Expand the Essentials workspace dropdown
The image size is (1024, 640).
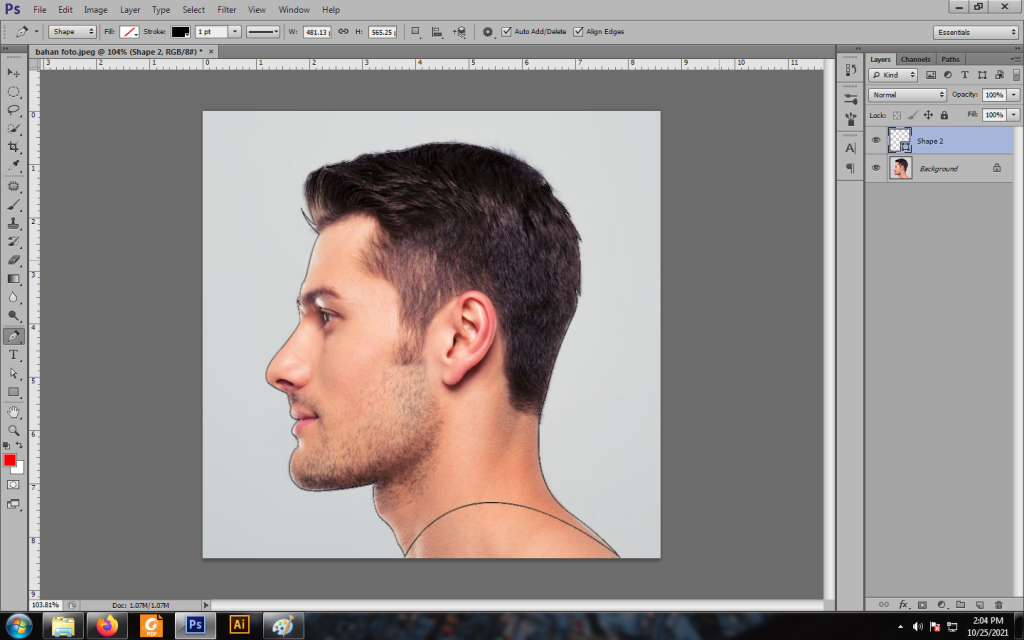pyautogui.click(x=976, y=32)
